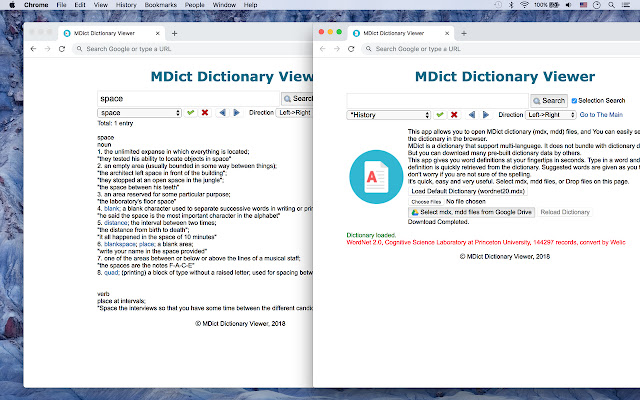Click next arrow icon in right window
This screenshot has height=400, width=640.
pos(486,115)
